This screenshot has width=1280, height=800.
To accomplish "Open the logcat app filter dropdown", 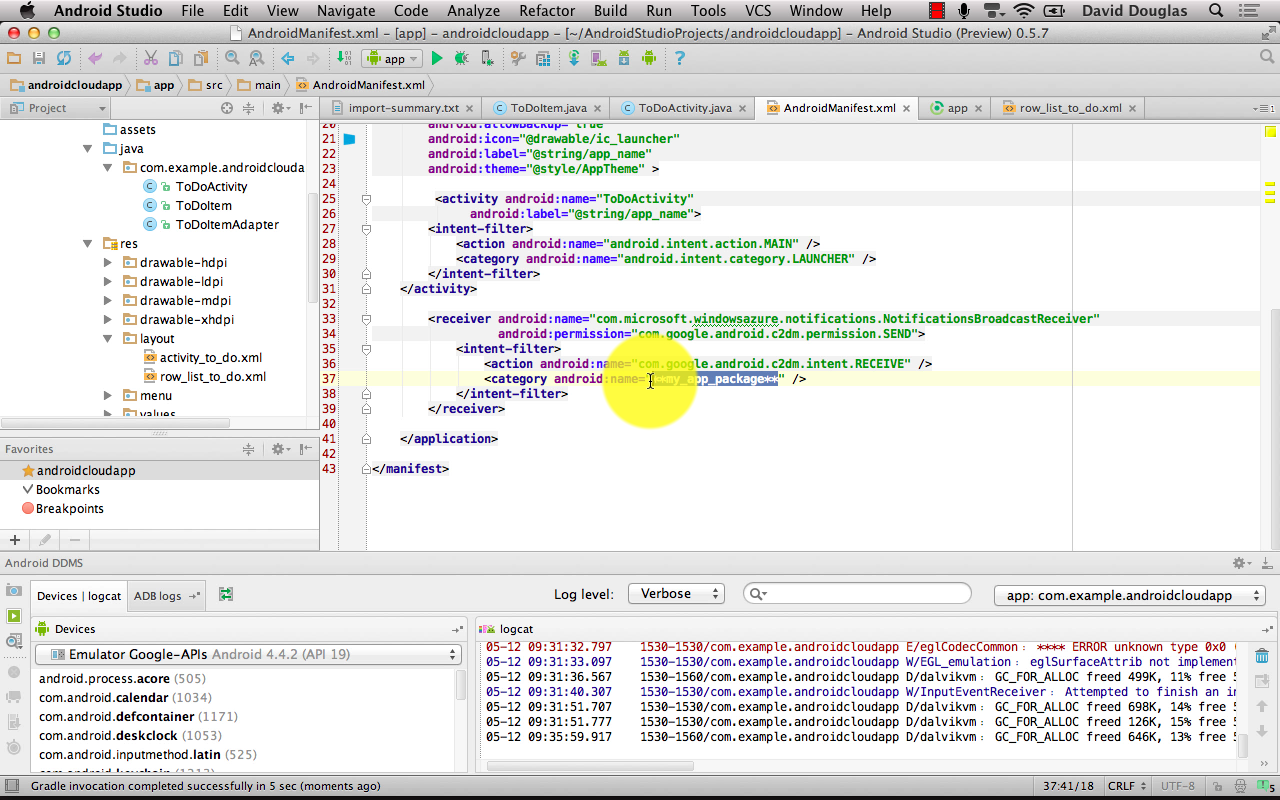I will [x=1130, y=595].
